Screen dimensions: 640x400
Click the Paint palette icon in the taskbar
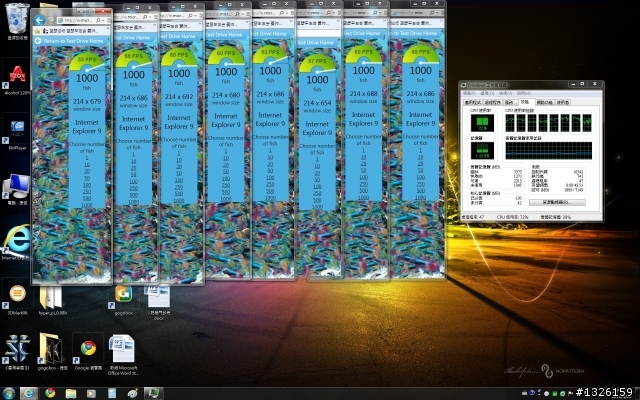coord(133,393)
